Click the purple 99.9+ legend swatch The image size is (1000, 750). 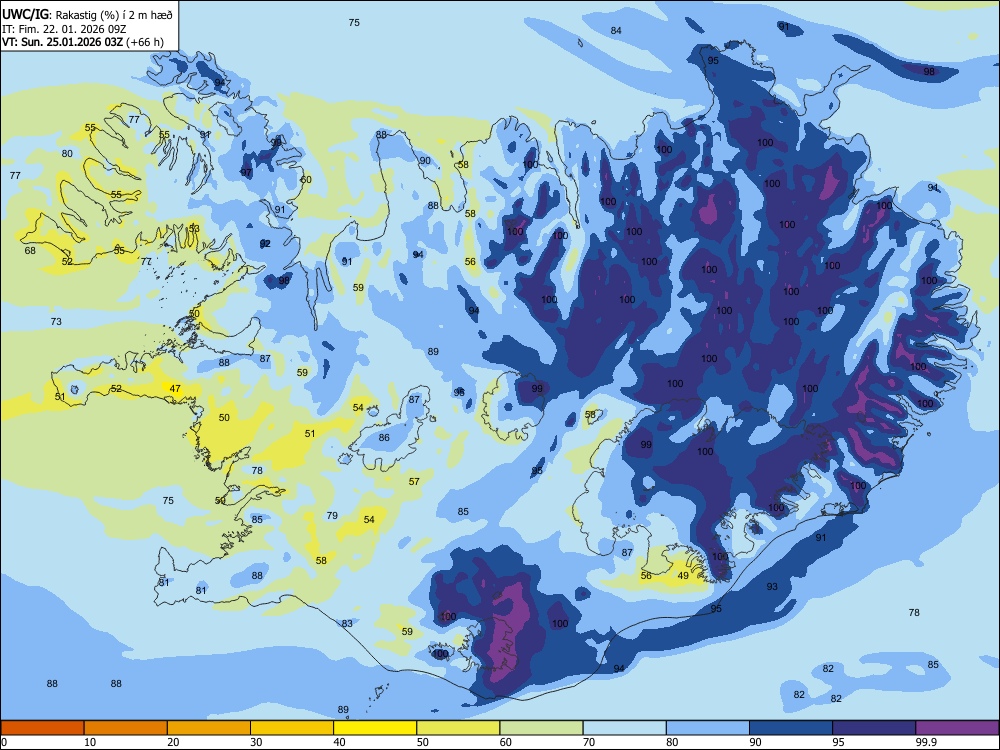[957, 728]
